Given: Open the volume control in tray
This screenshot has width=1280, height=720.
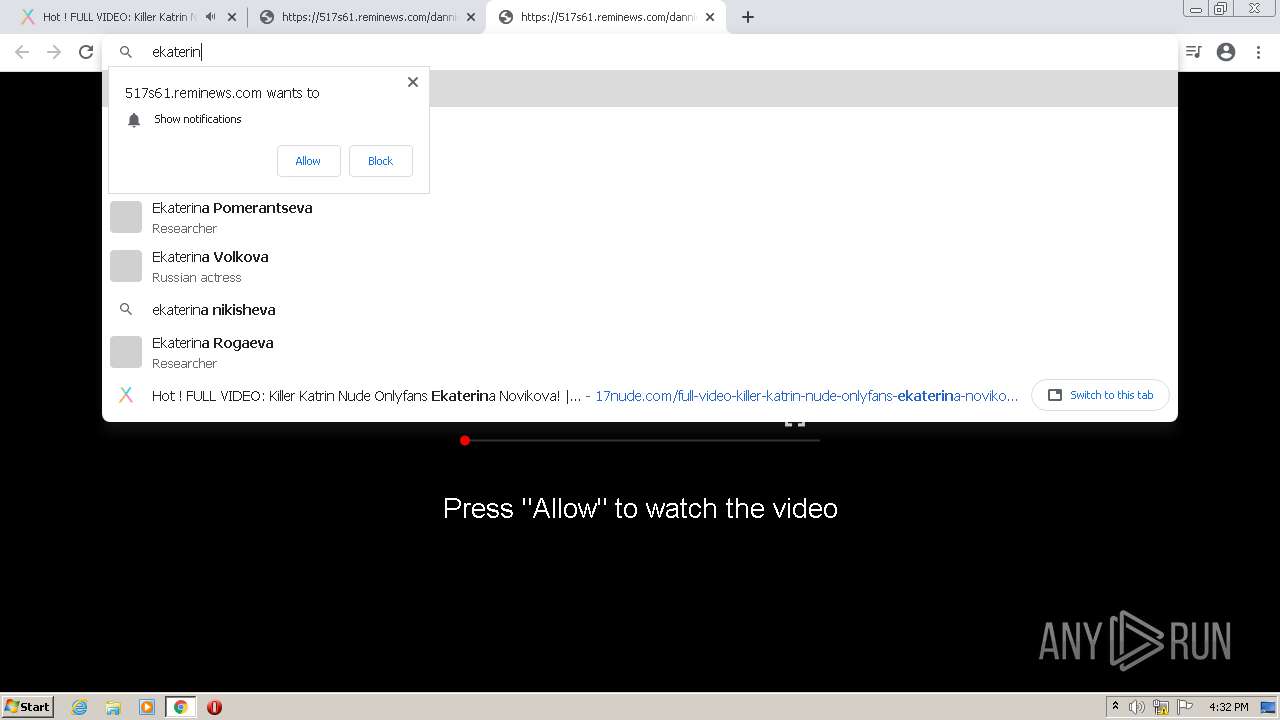Looking at the screenshot, I should tap(1137, 707).
